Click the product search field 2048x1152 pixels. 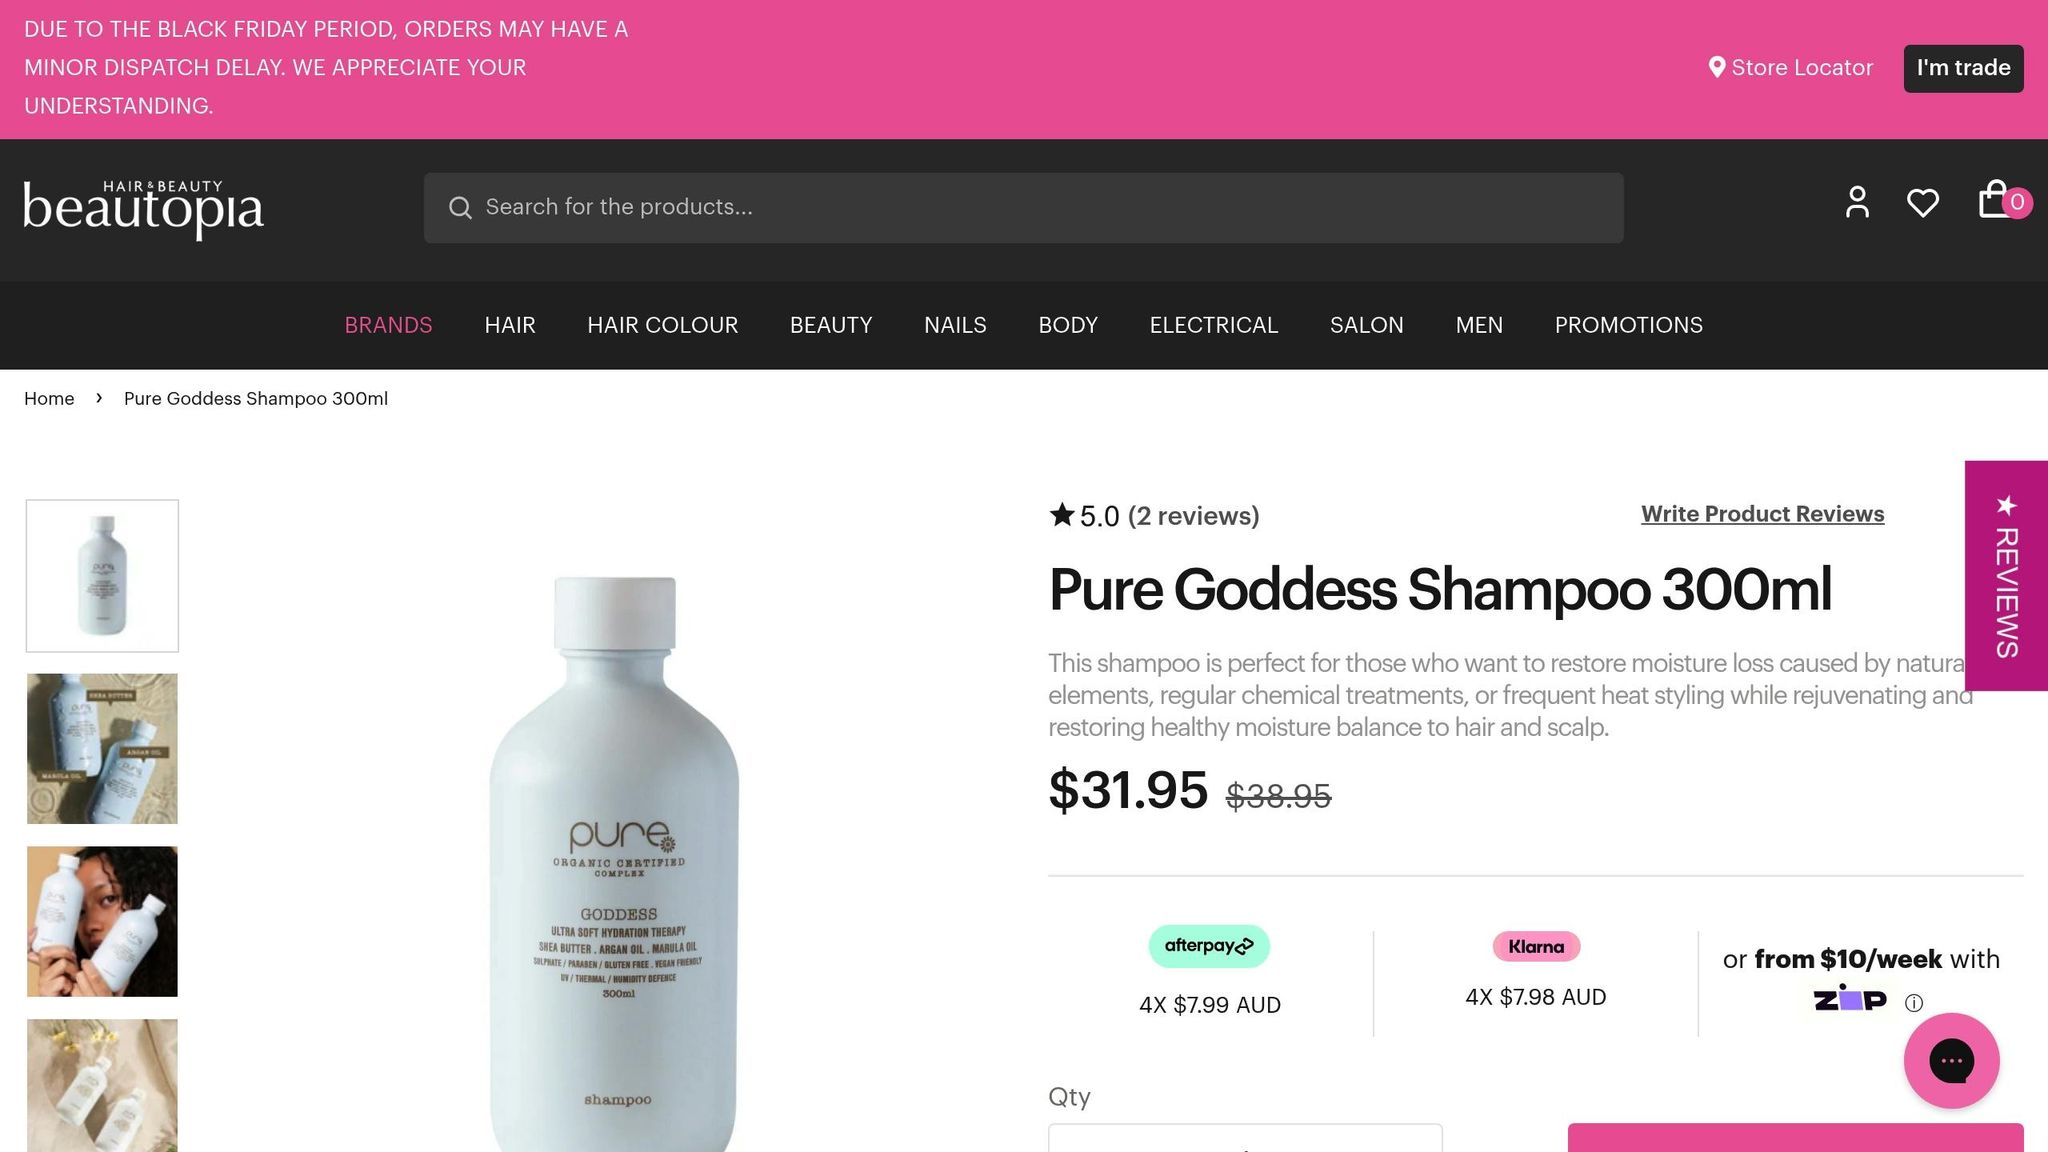[x=1023, y=207]
